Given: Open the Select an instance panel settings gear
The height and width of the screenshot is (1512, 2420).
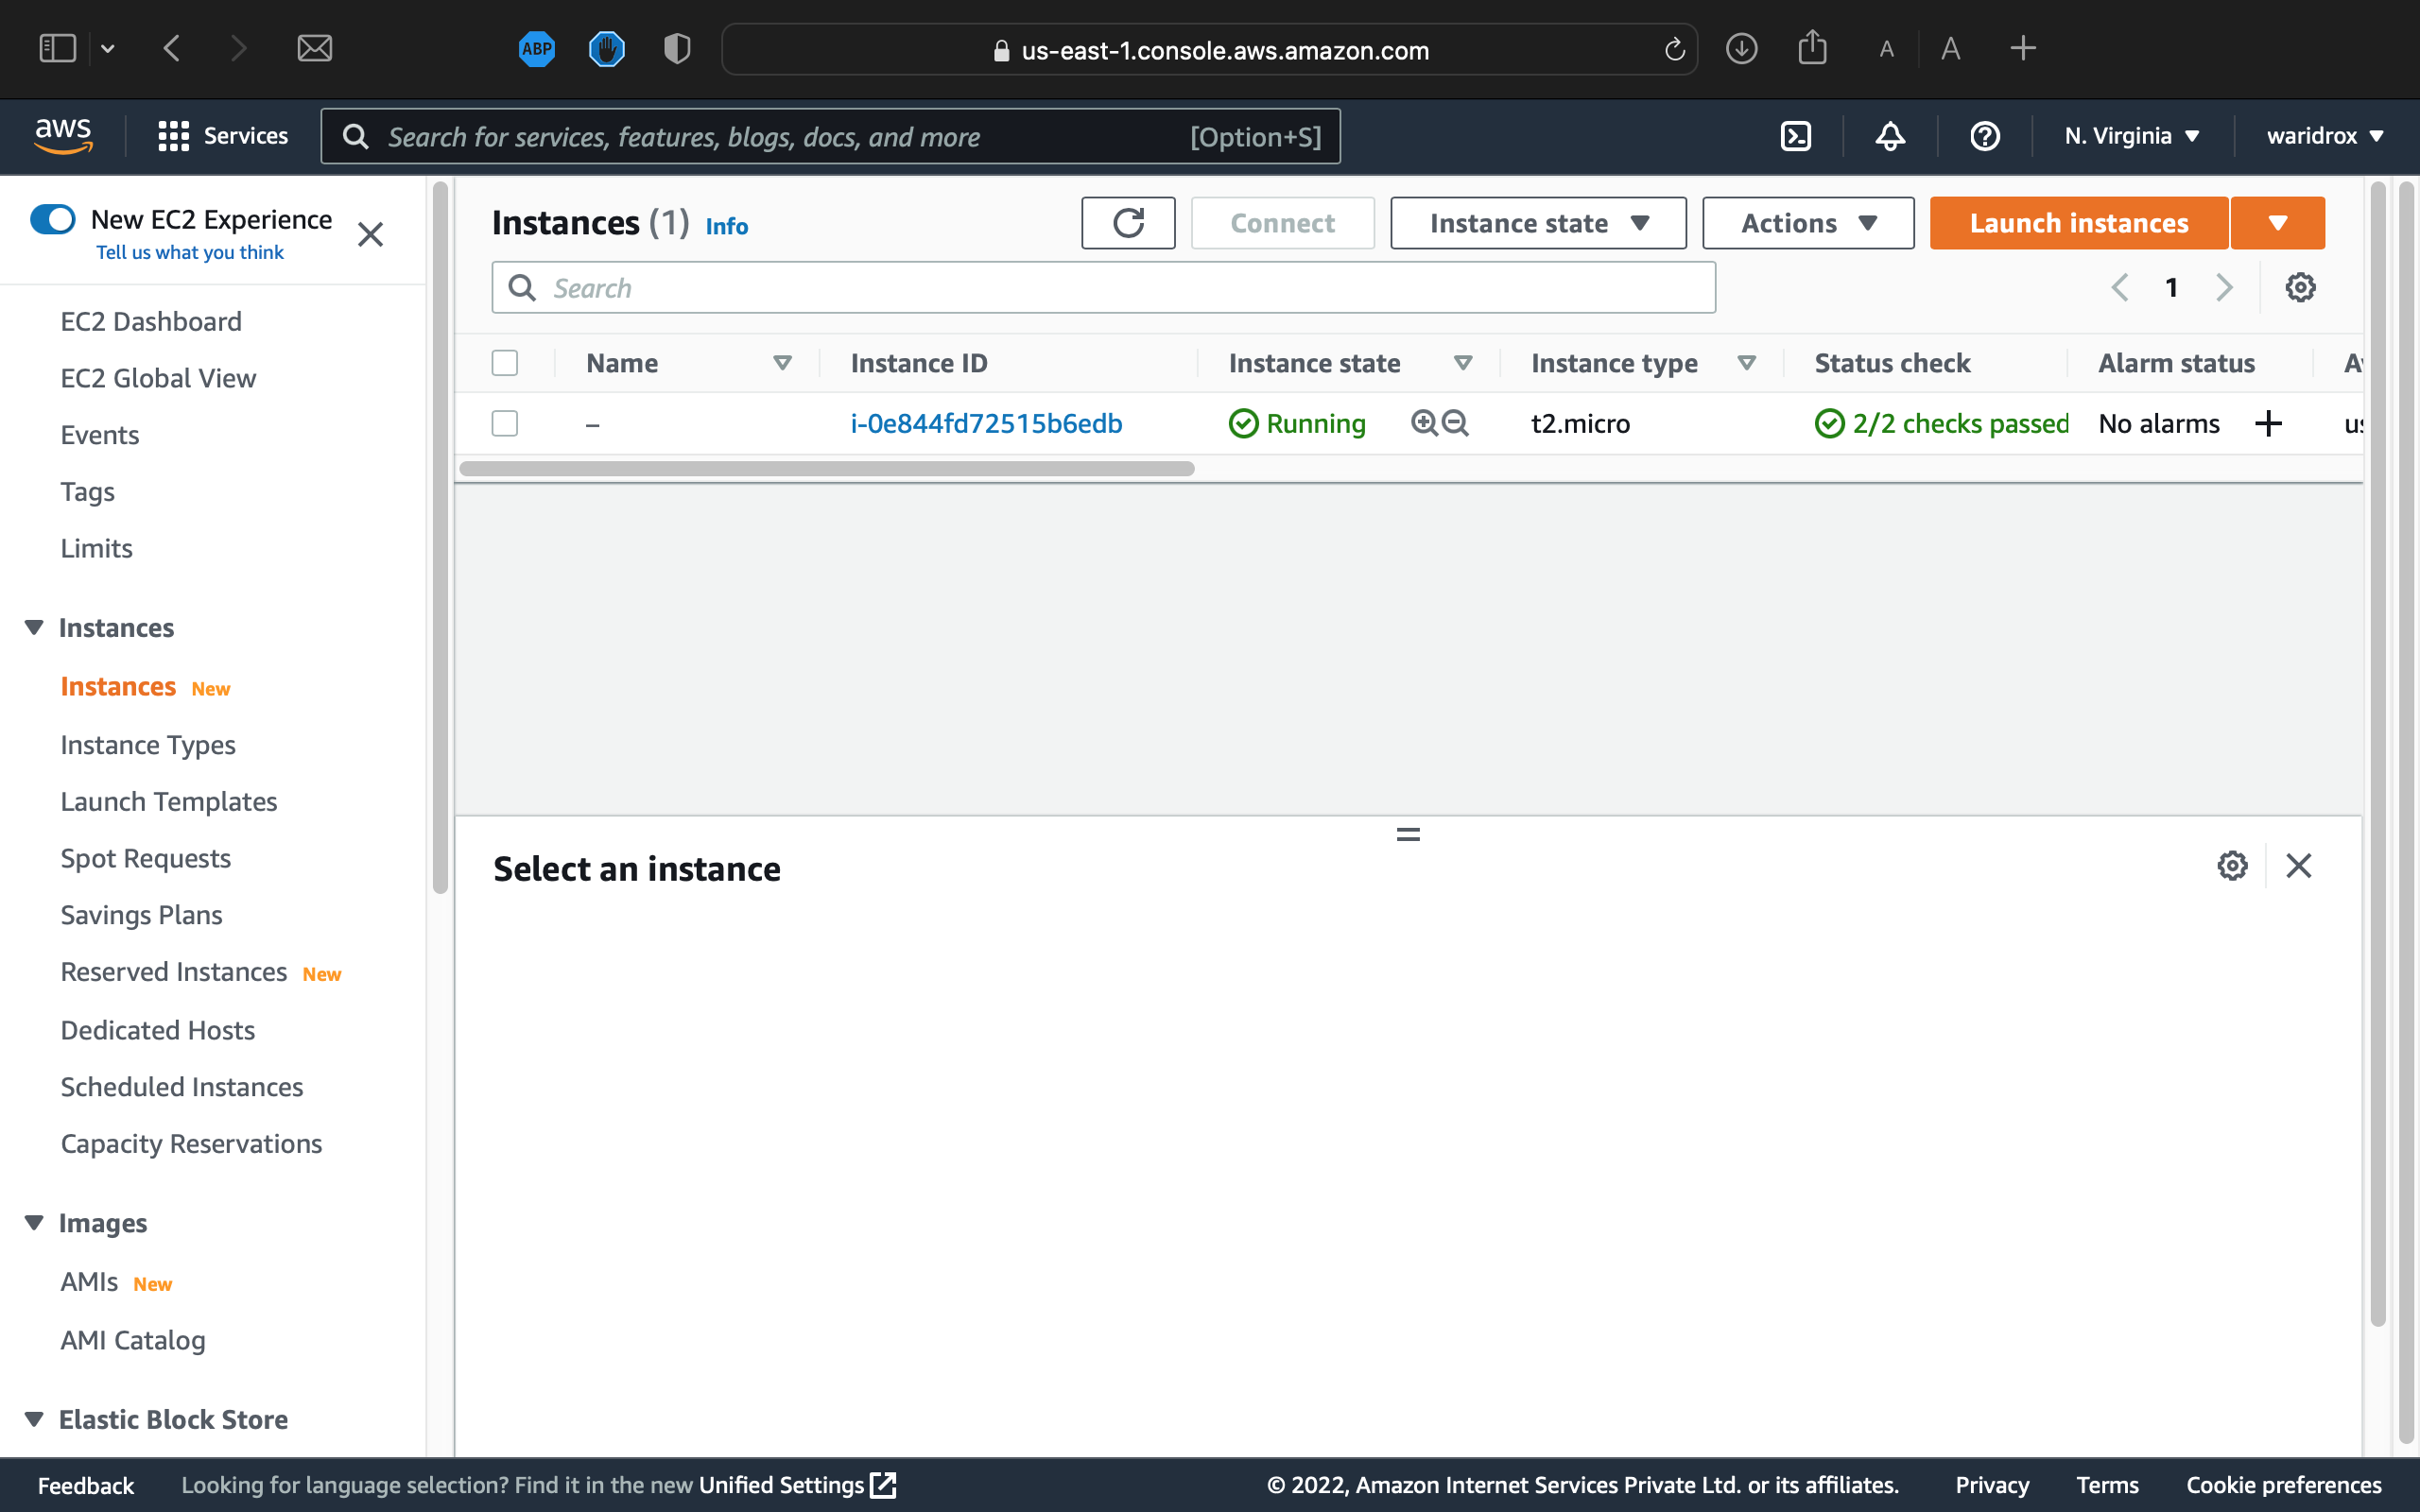Looking at the screenshot, I should pyautogui.click(x=2233, y=865).
